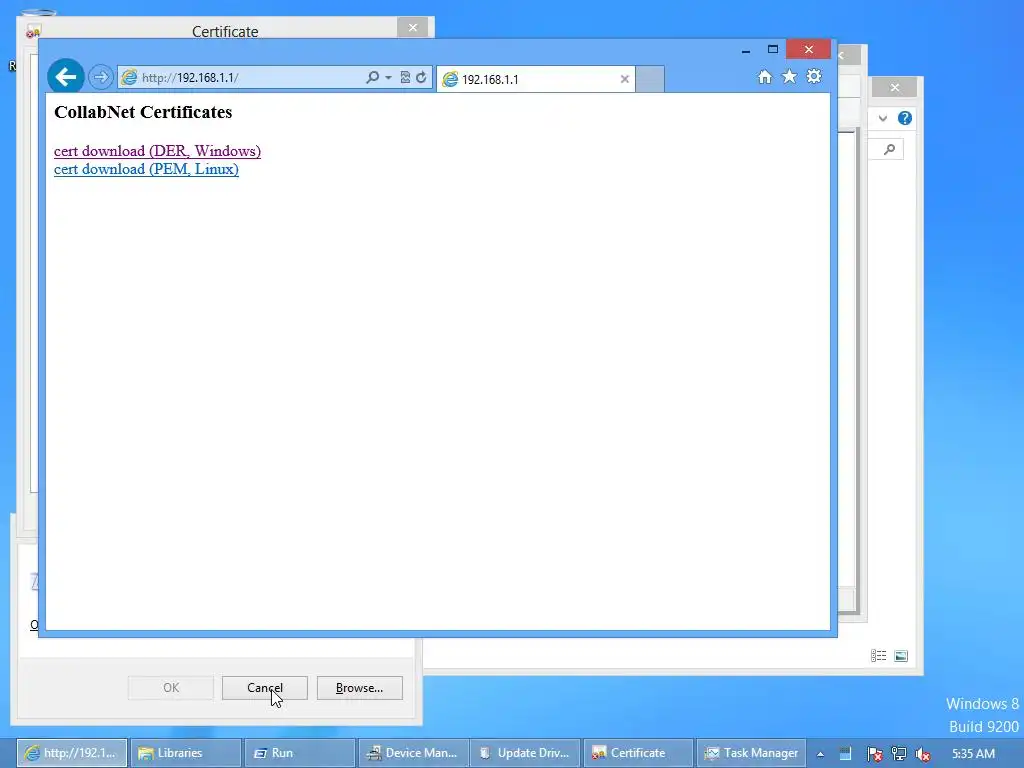Click the browser forward arrow button

[101, 77]
